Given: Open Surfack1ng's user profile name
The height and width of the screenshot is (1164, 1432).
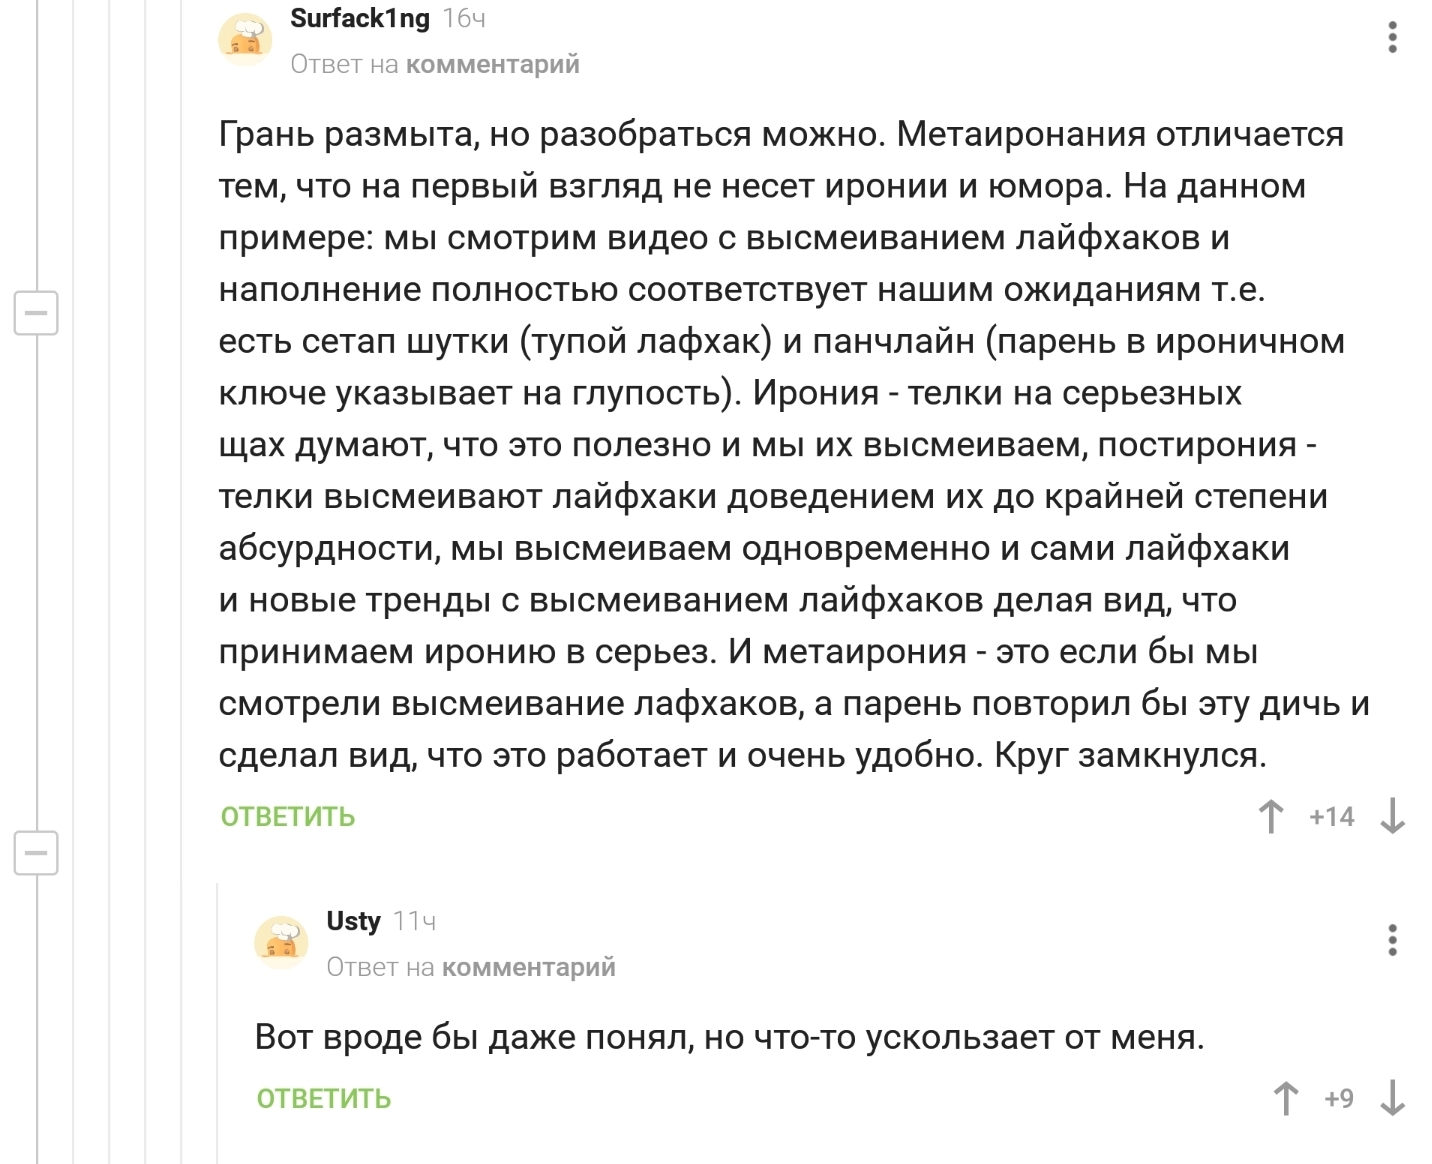Looking at the screenshot, I should point(360,18).
